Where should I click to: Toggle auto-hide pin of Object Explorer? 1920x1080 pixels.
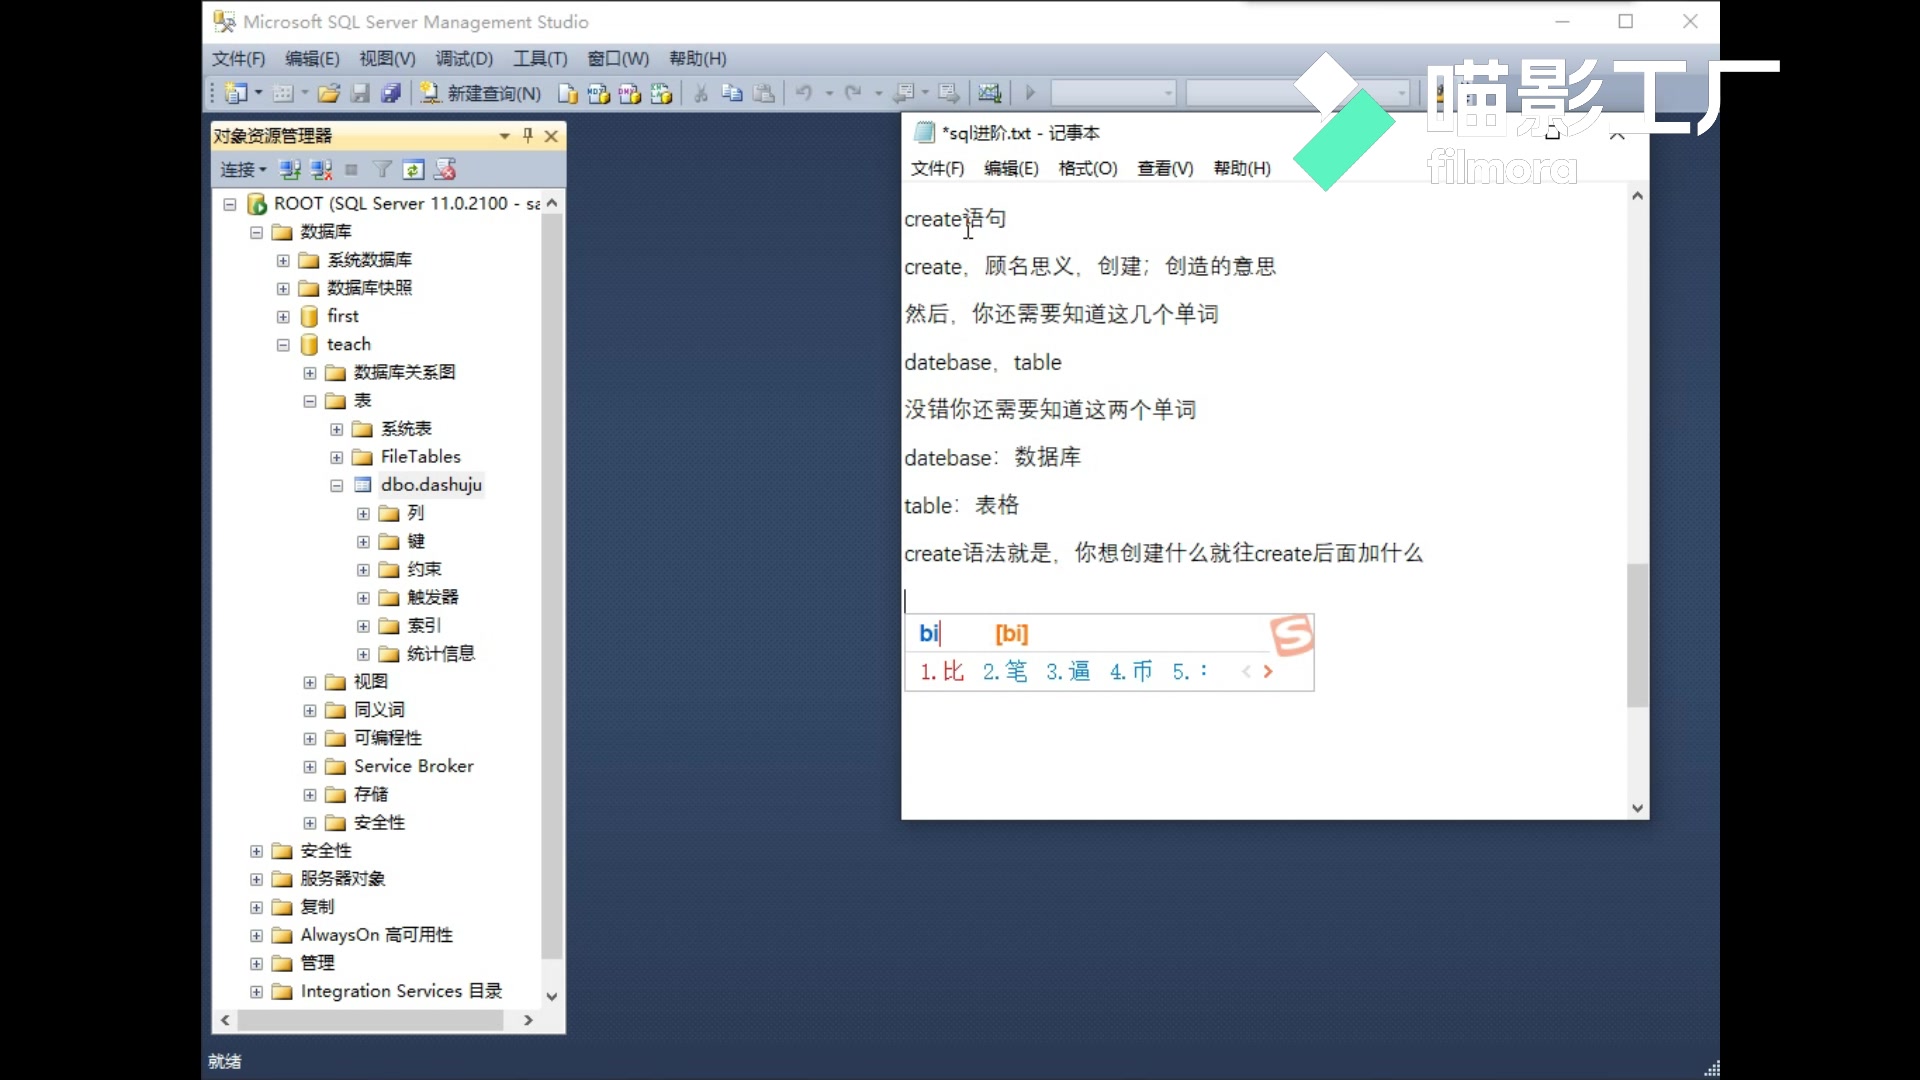pyautogui.click(x=528, y=135)
